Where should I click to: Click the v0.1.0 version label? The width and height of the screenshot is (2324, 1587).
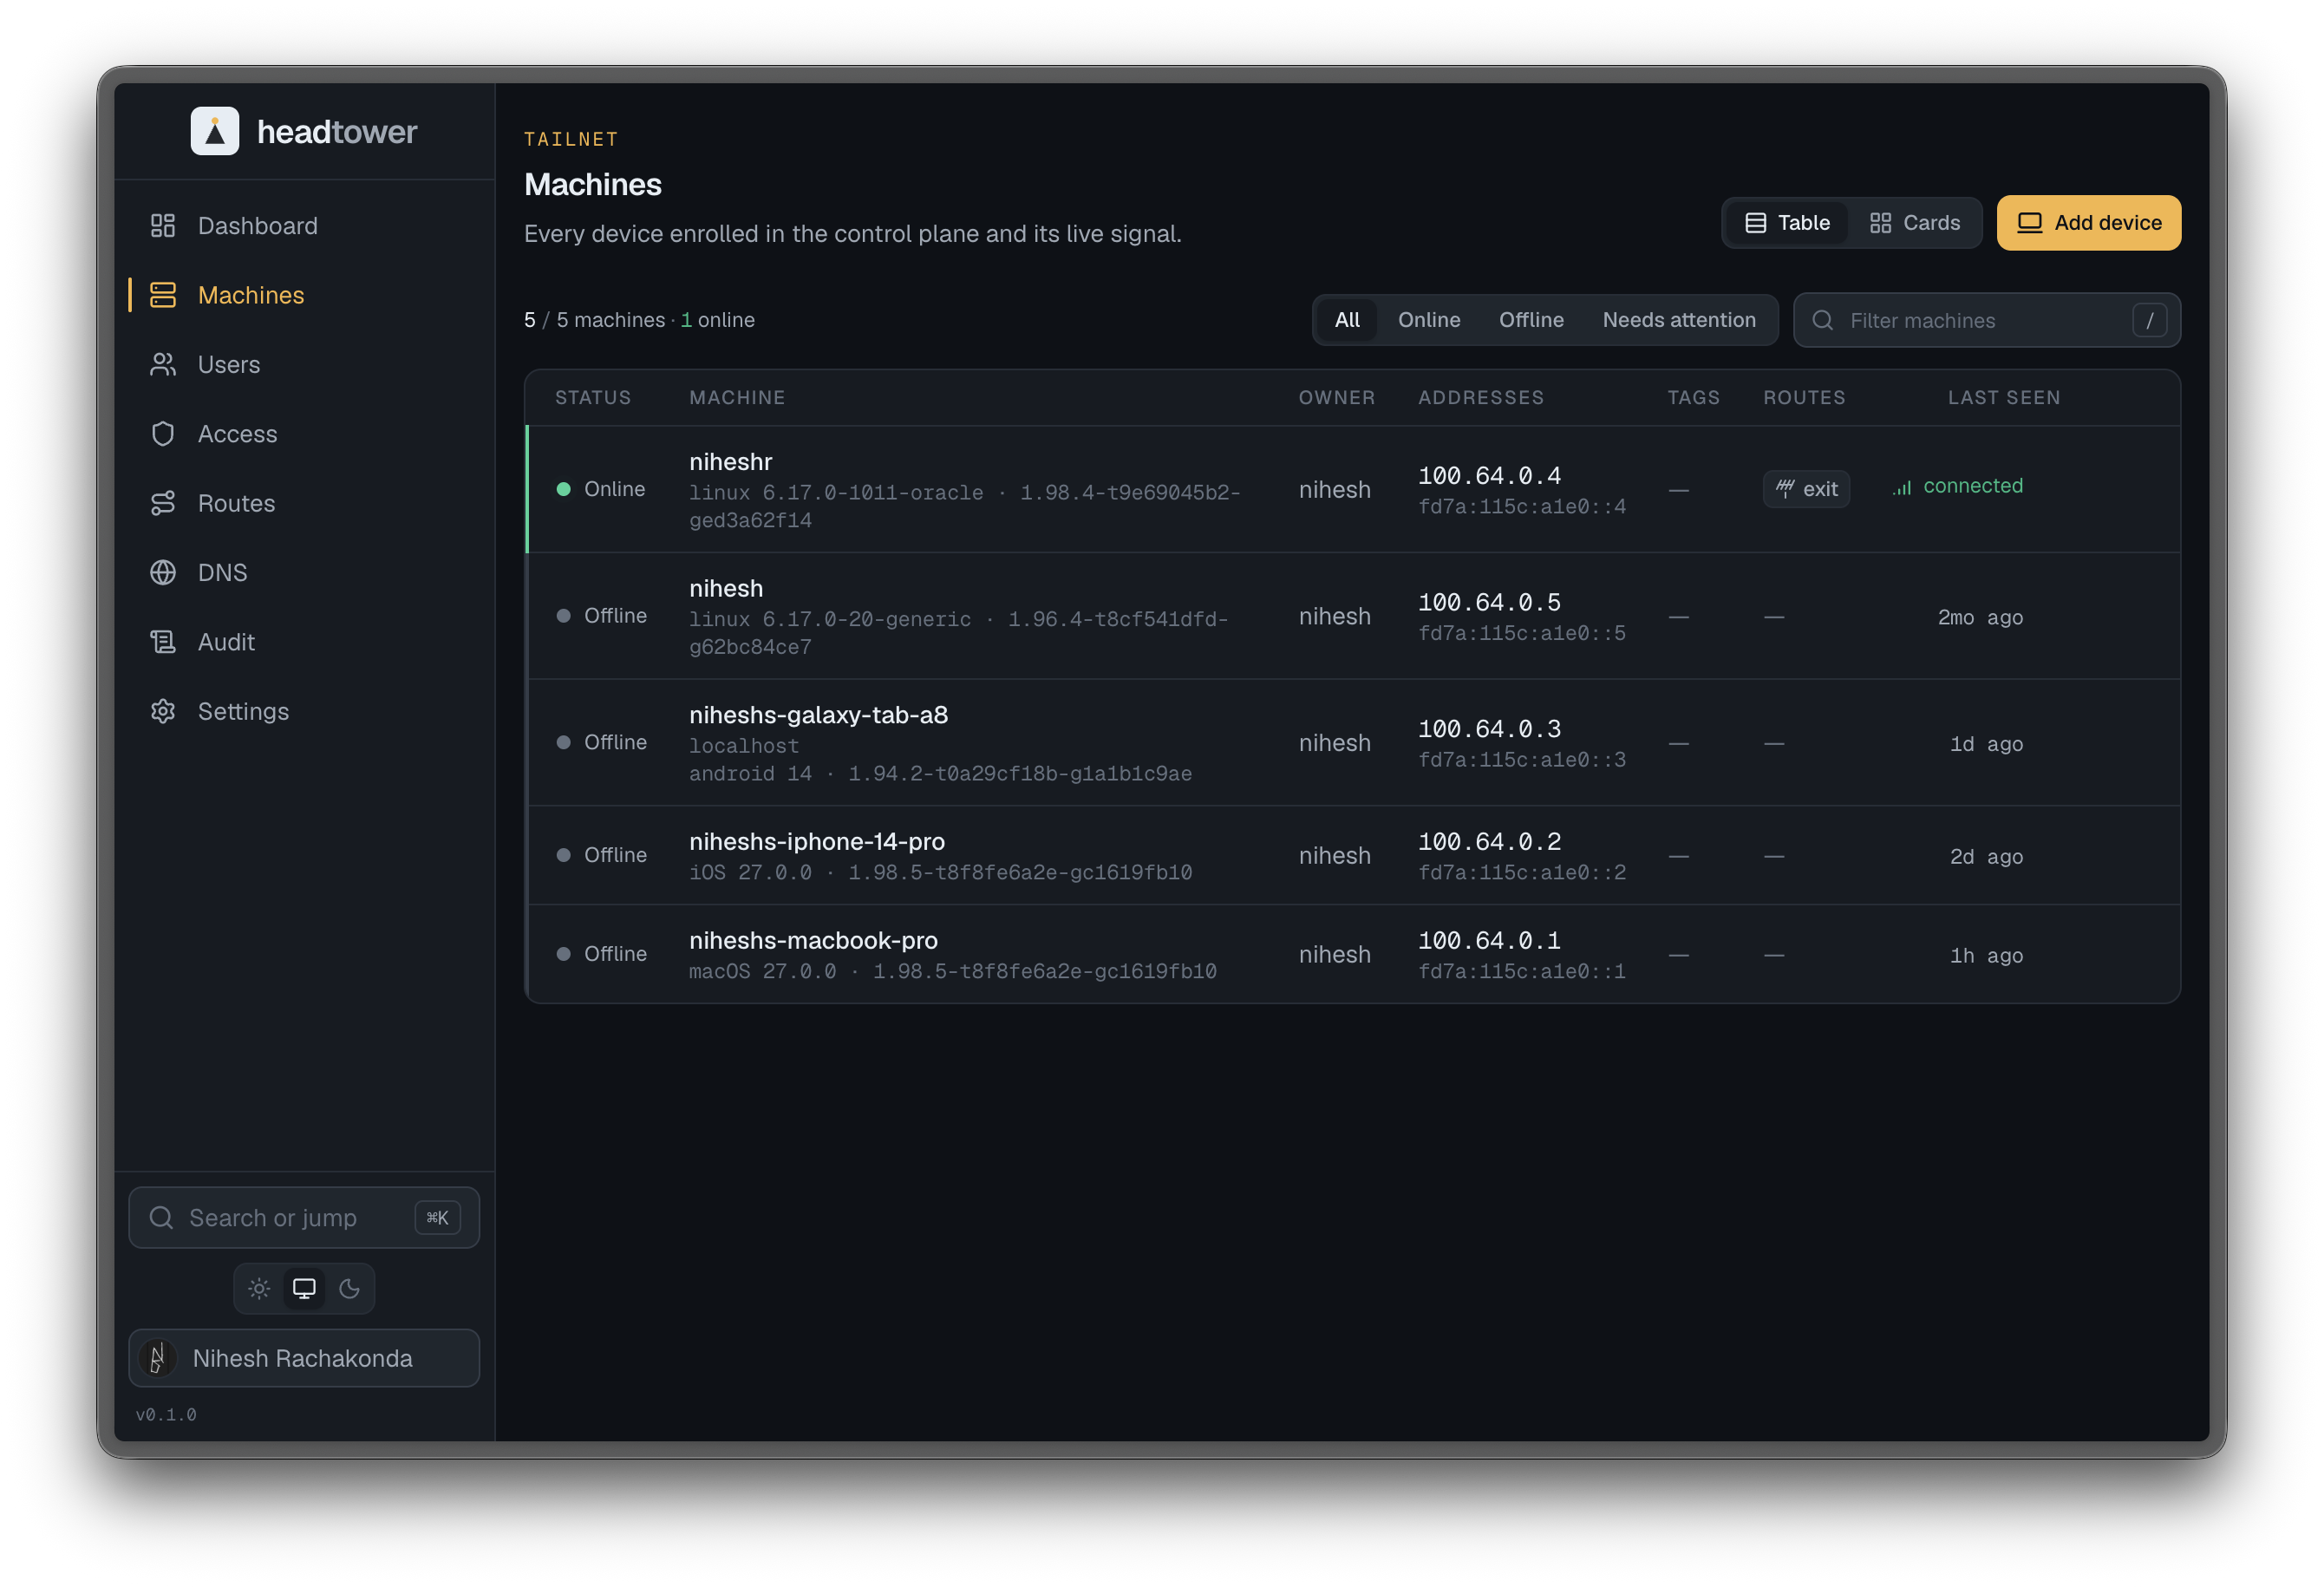[166, 1415]
